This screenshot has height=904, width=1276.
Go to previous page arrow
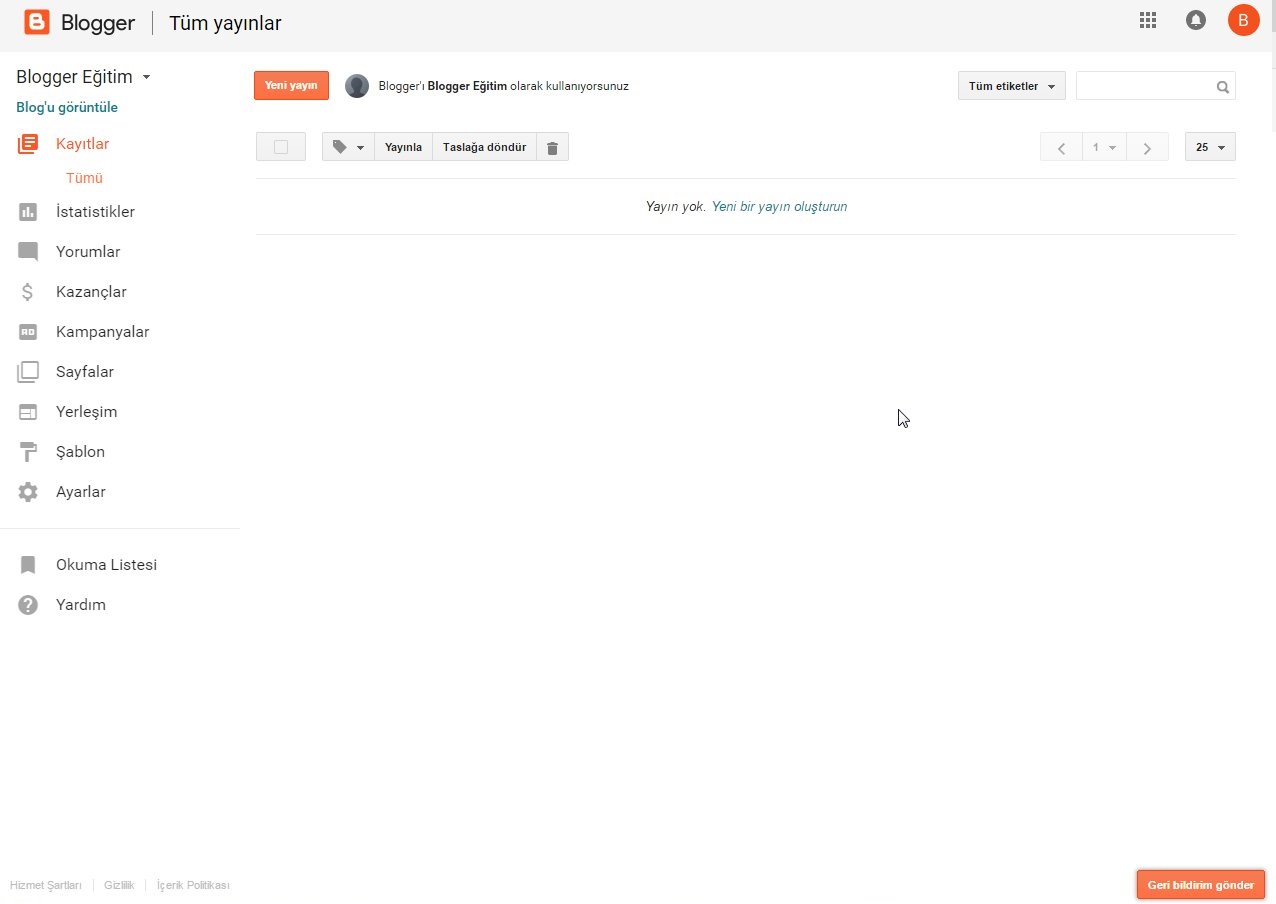click(x=1061, y=147)
